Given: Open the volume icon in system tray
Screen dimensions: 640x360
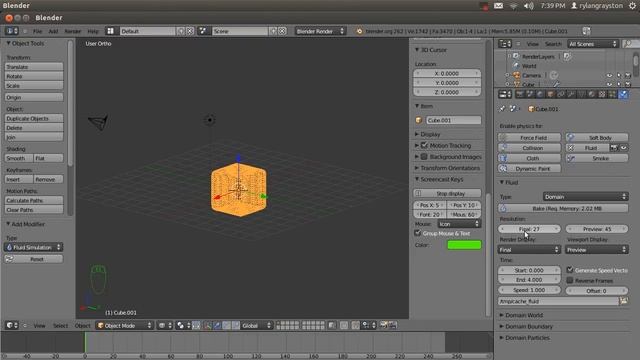Looking at the screenshot, I should (529, 6).
